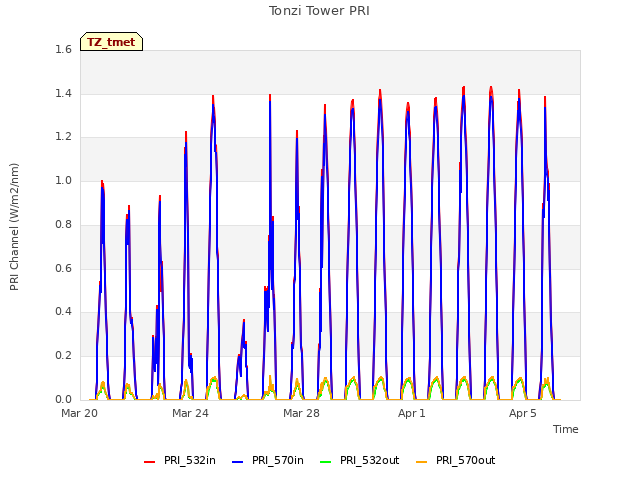Select the chart title Tonzi Tower PRI
Screen dimensions: 640x480
(319, 11)
